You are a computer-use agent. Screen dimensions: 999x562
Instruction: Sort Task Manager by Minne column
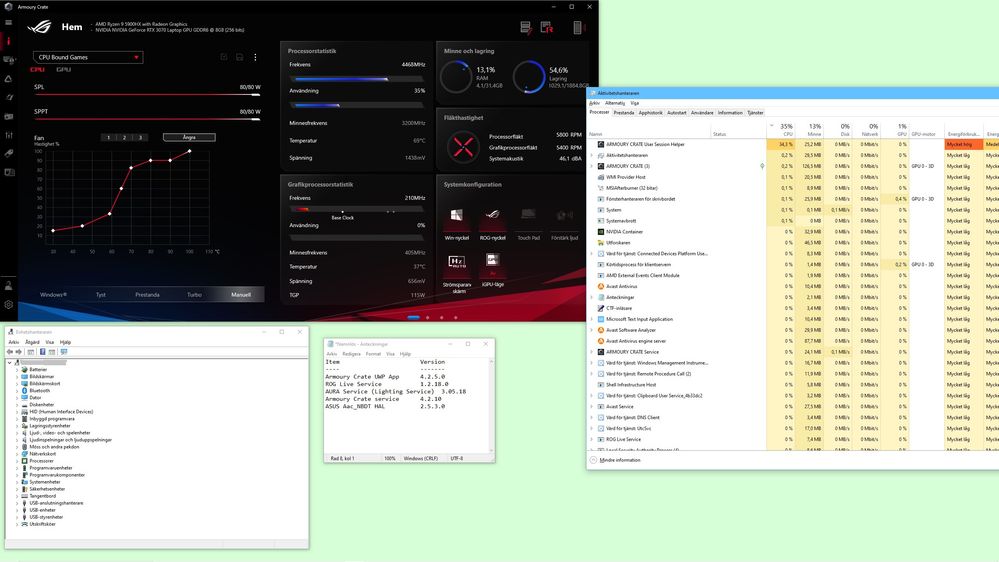pyautogui.click(x=809, y=130)
